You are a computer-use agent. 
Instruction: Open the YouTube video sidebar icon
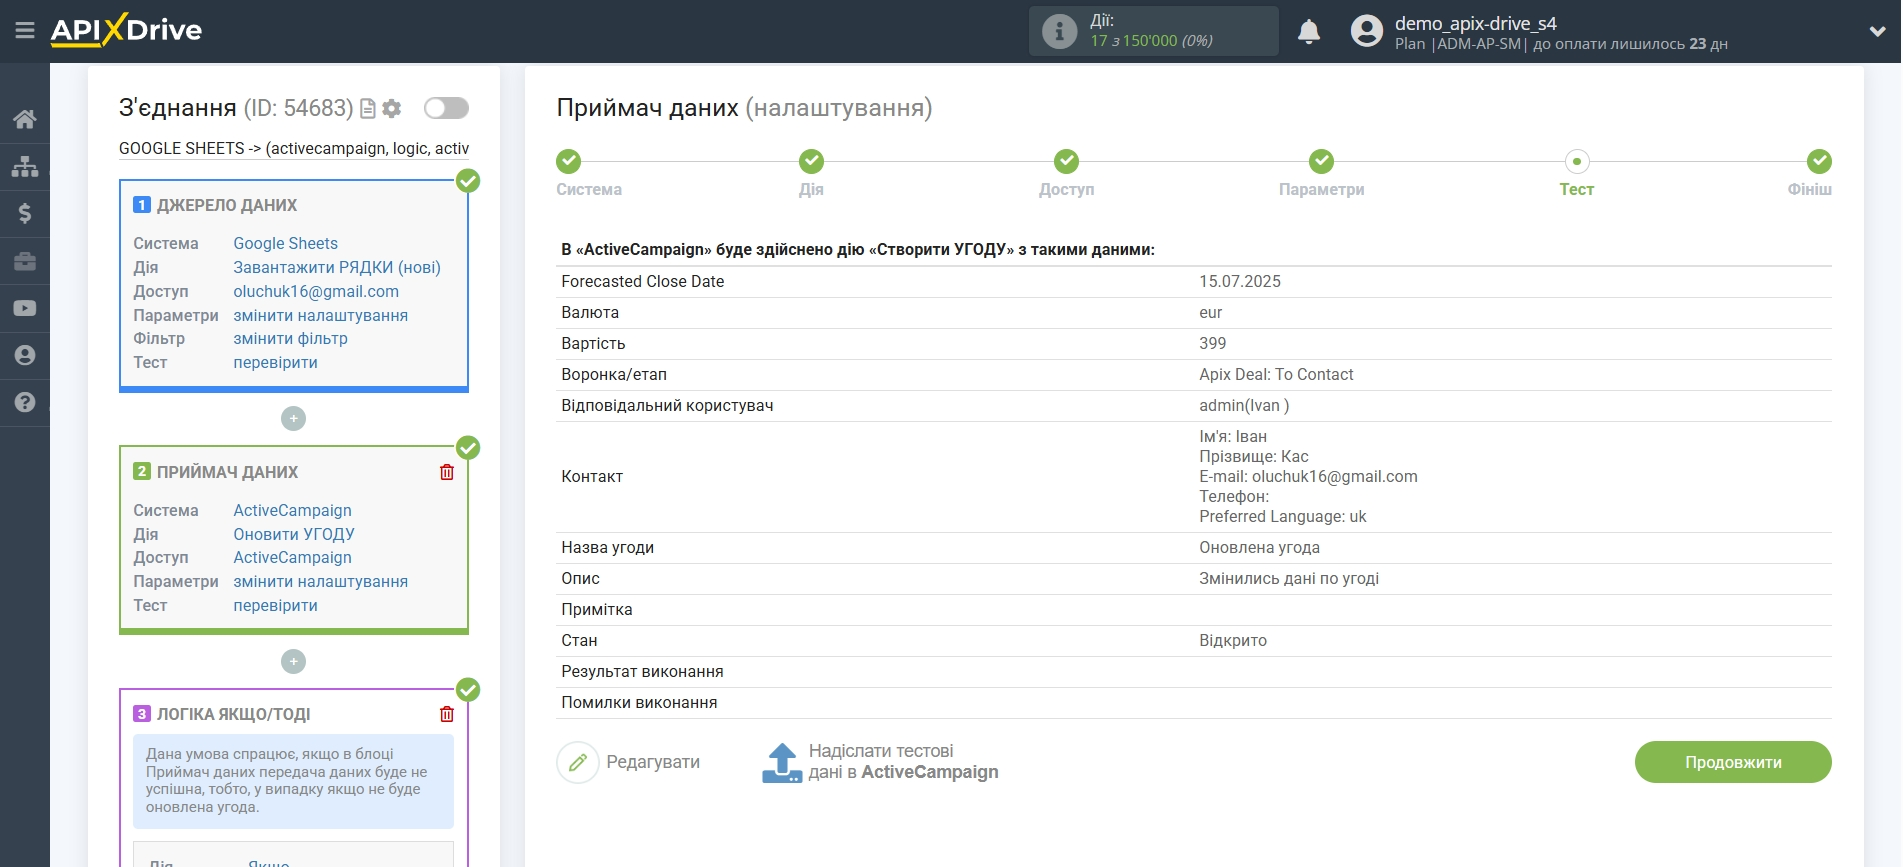[25, 308]
